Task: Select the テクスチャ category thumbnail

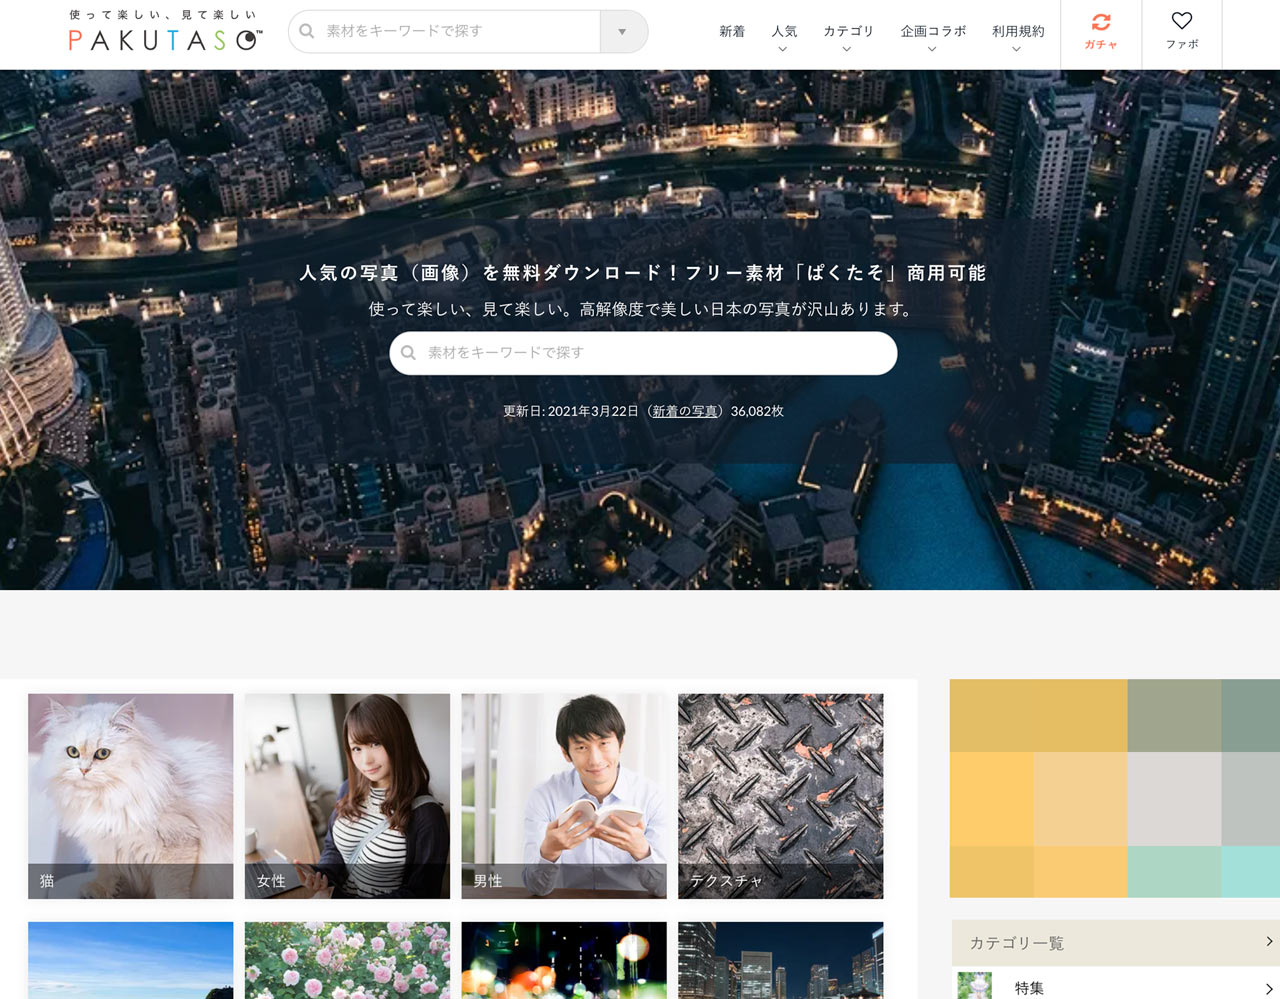Action: click(780, 796)
